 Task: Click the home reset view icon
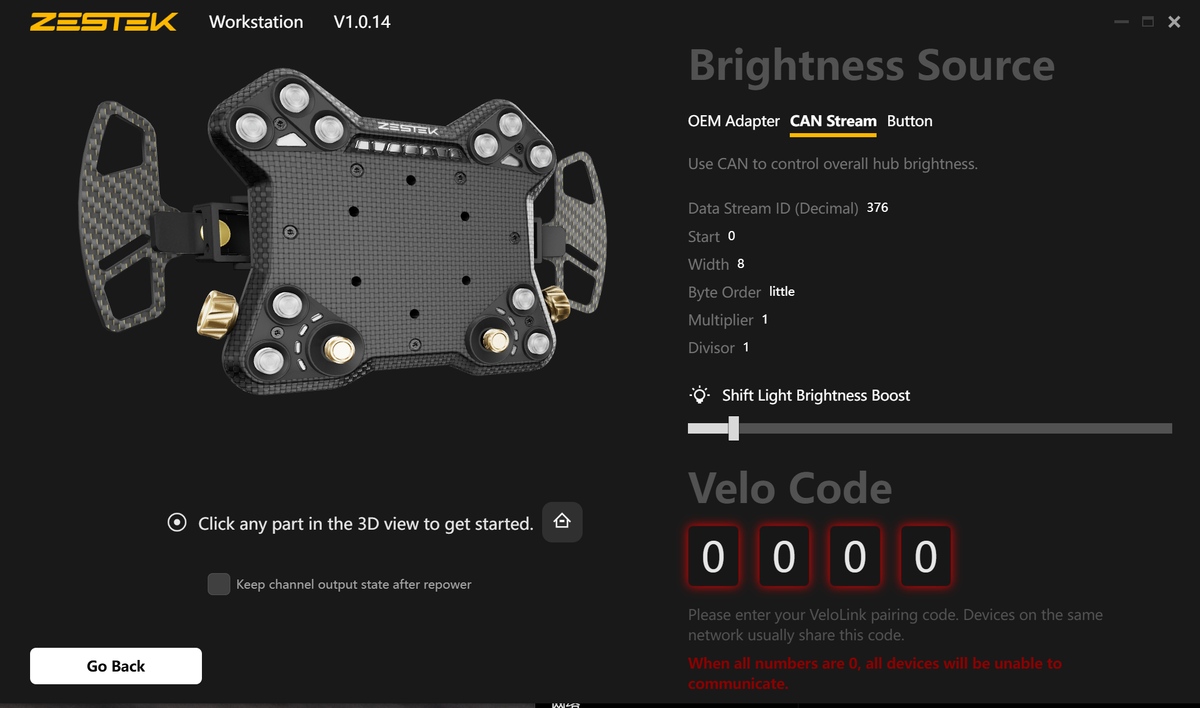pyautogui.click(x=562, y=522)
